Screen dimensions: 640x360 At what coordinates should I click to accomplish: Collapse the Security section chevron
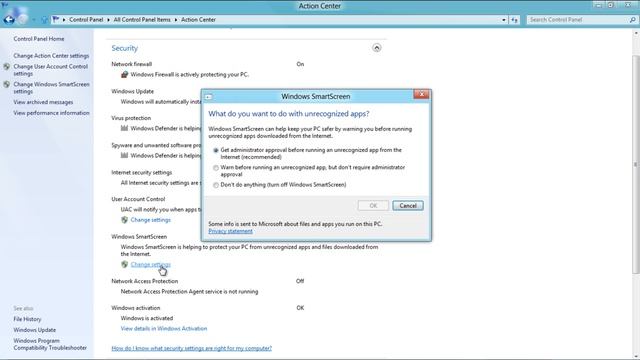click(376, 48)
